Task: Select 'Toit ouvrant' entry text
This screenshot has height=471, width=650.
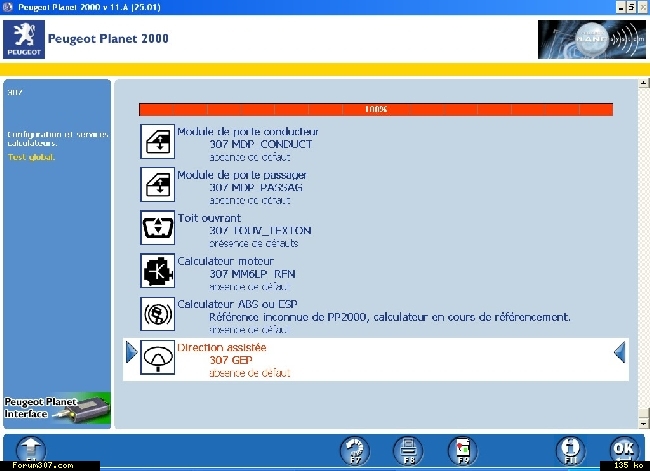Action: point(209,218)
